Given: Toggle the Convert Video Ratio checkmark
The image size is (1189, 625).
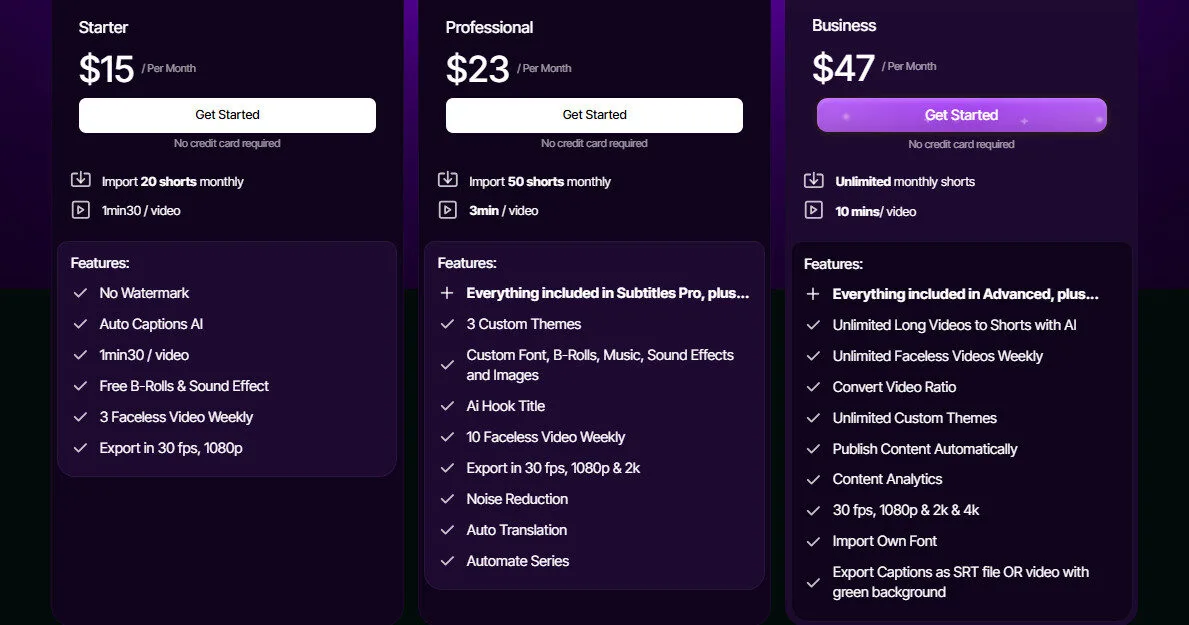Looking at the screenshot, I should [814, 387].
